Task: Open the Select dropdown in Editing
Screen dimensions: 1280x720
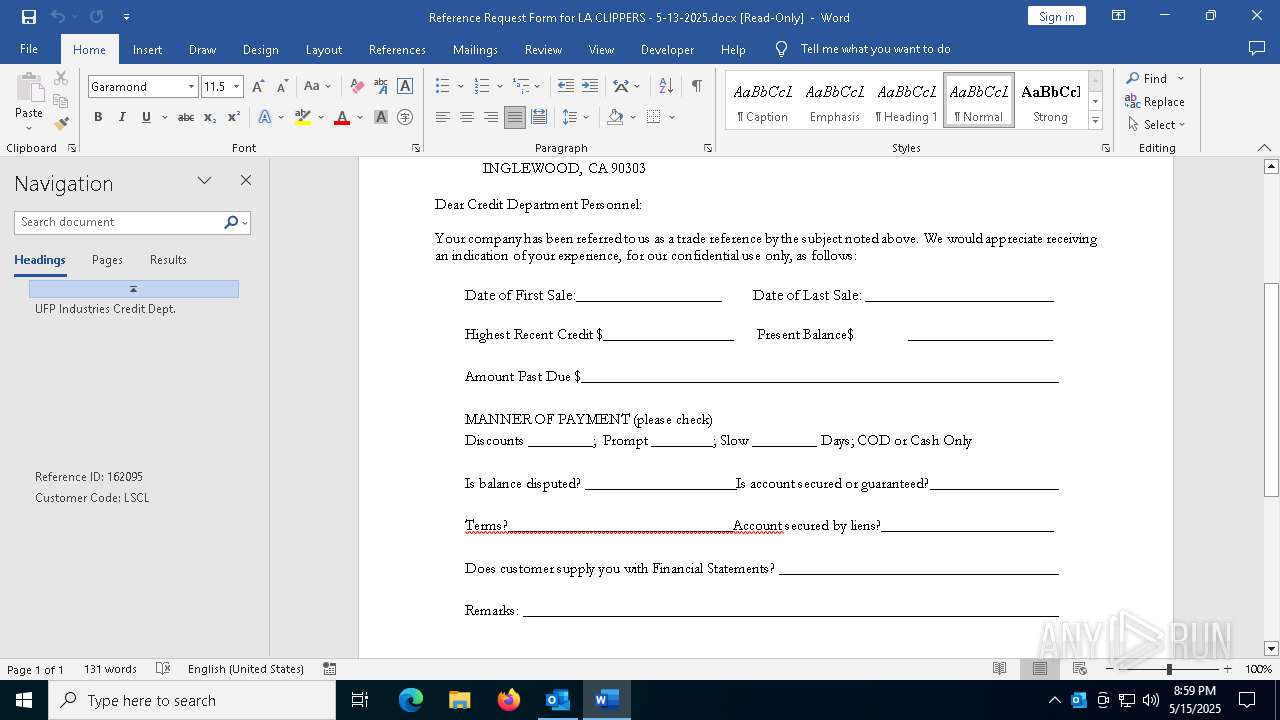Action: click(x=1156, y=125)
